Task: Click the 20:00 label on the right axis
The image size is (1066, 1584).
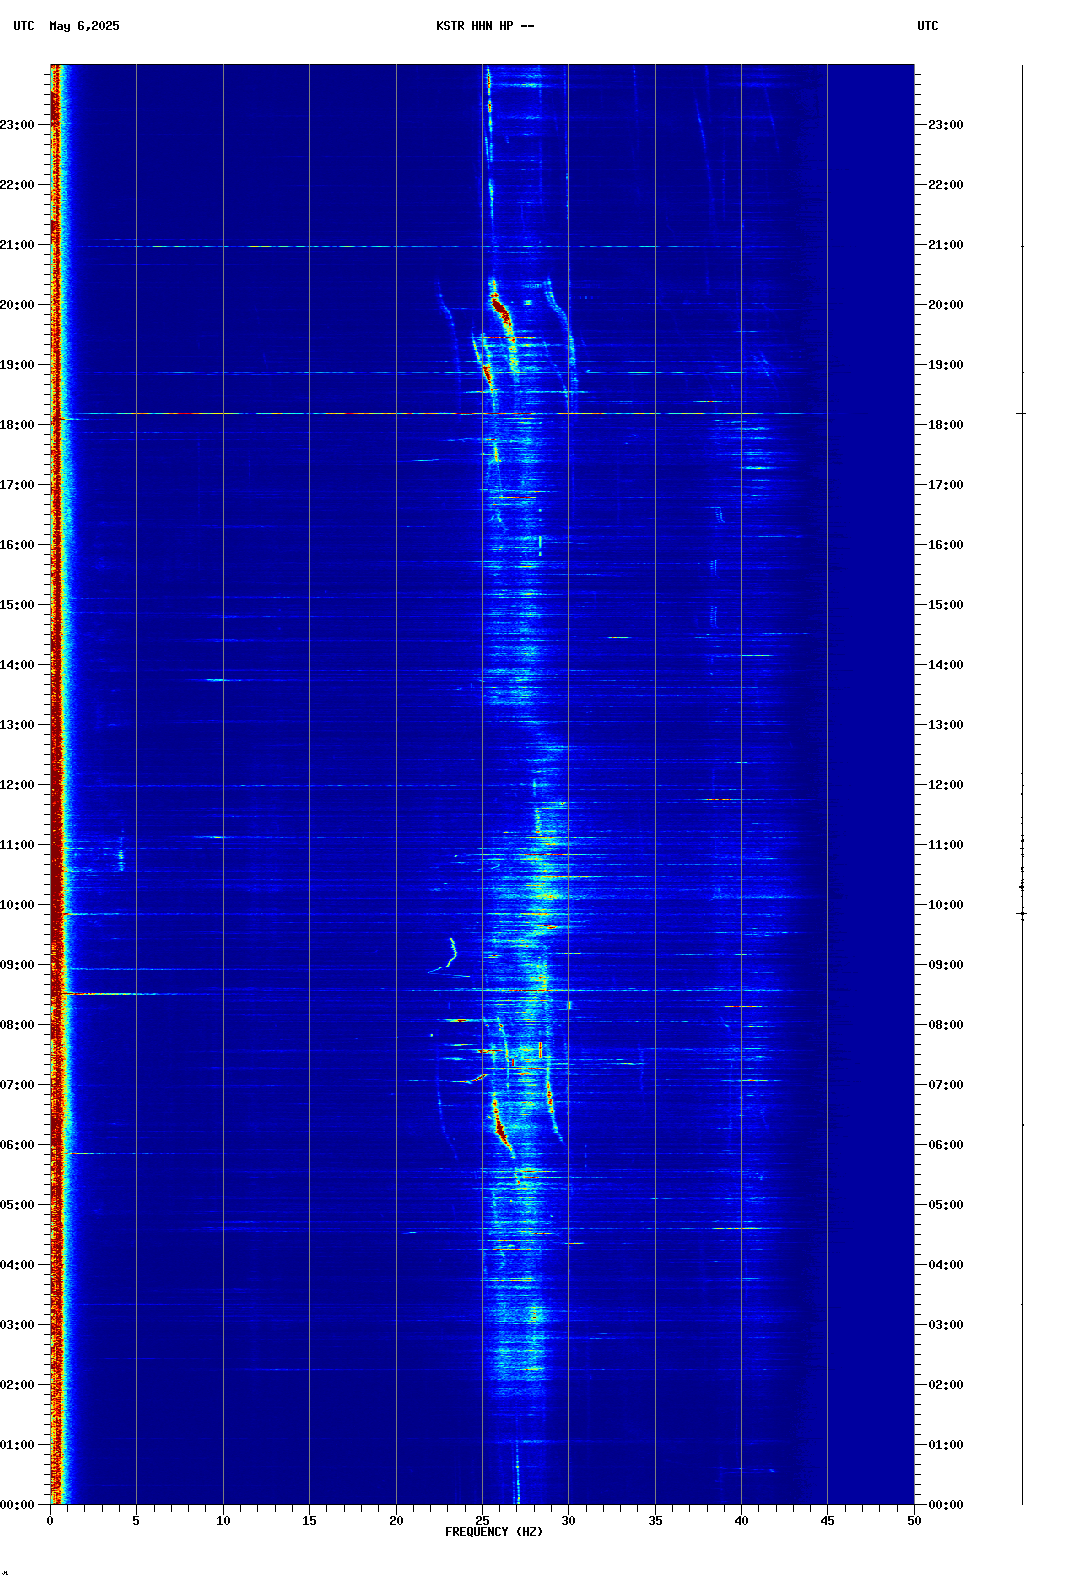Action: (946, 305)
